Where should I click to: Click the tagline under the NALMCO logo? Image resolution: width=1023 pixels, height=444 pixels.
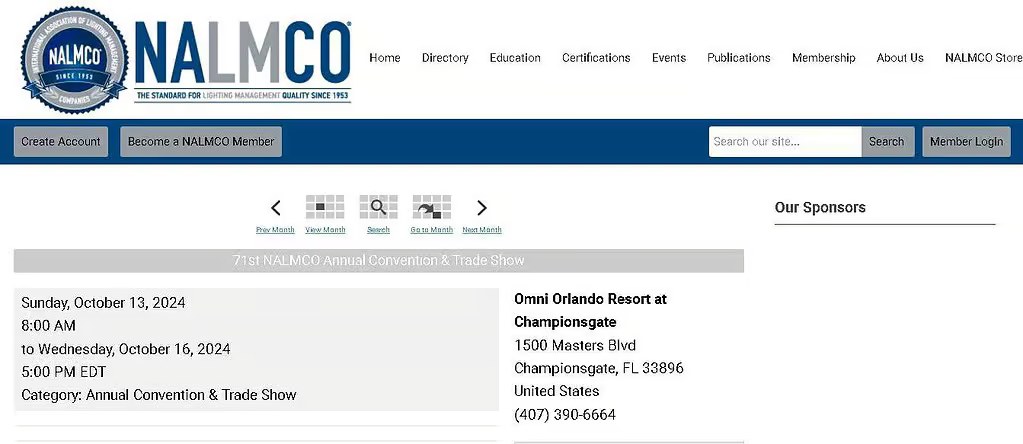coord(243,96)
